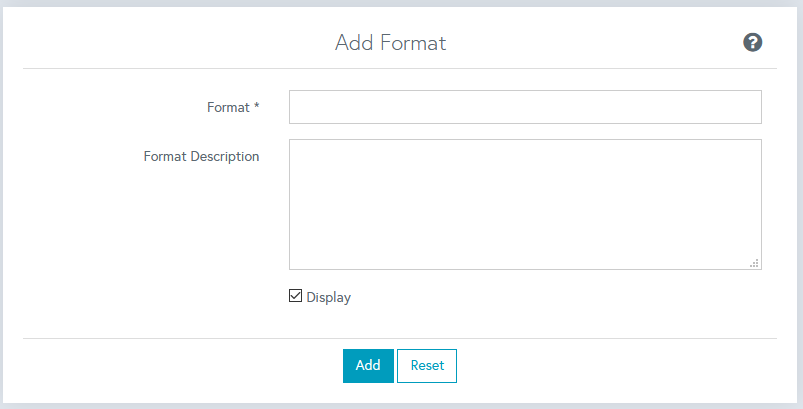Click into the Format Description textarea
This screenshot has width=803, height=409.
[x=525, y=204]
